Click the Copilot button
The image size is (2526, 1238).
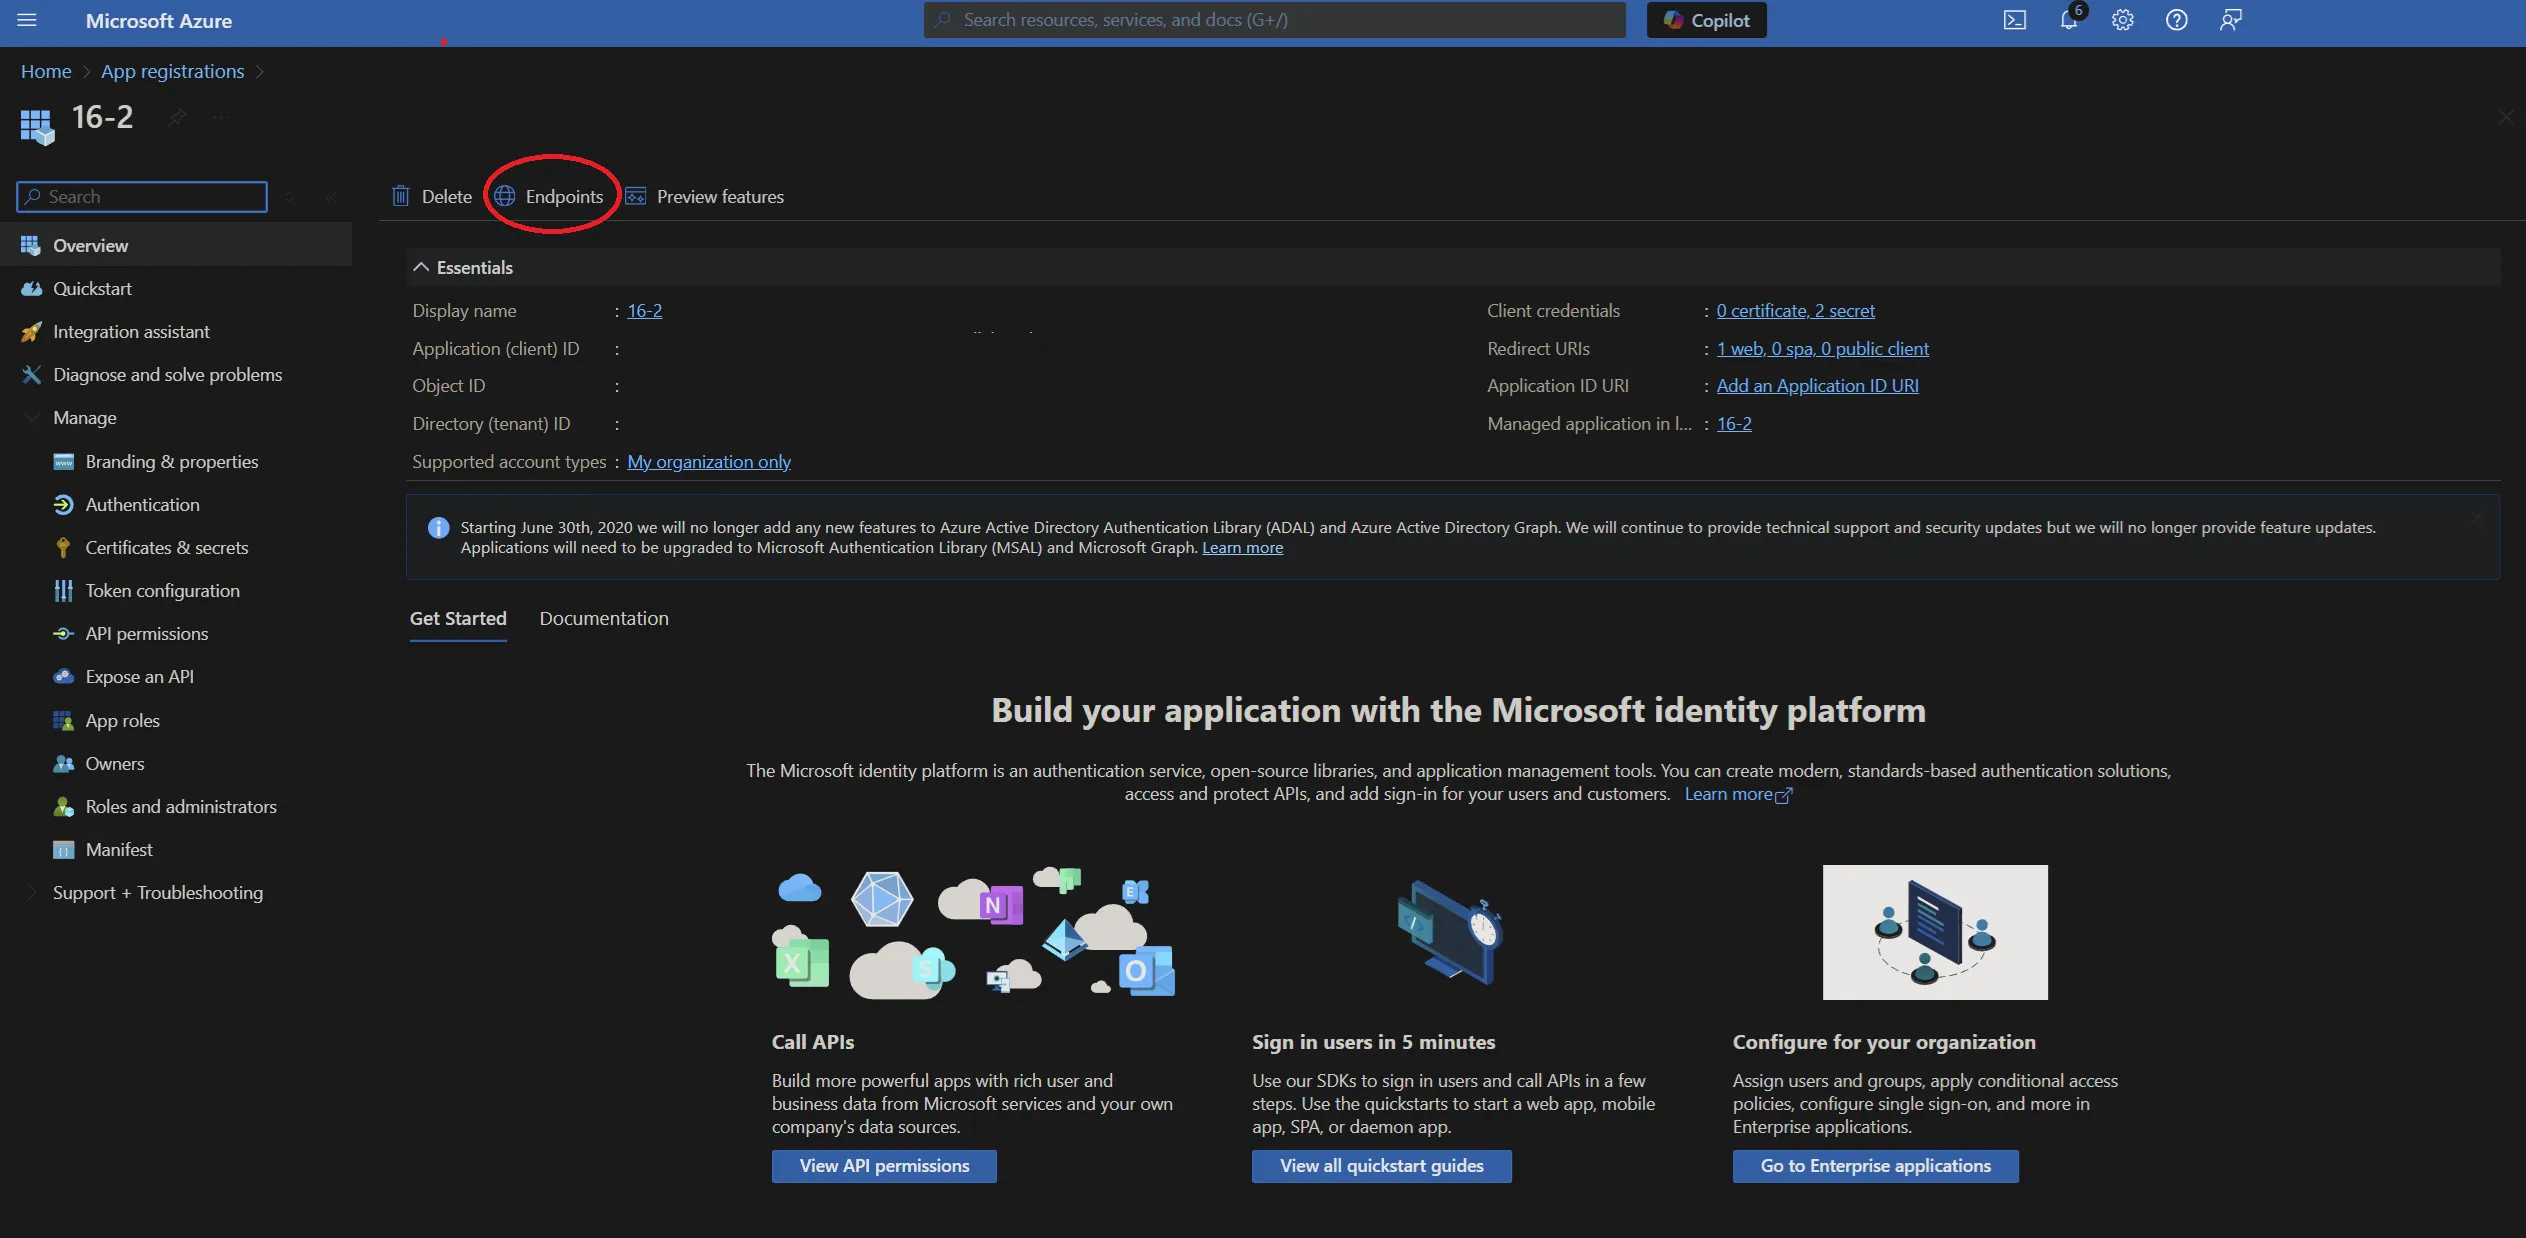[x=1706, y=20]
